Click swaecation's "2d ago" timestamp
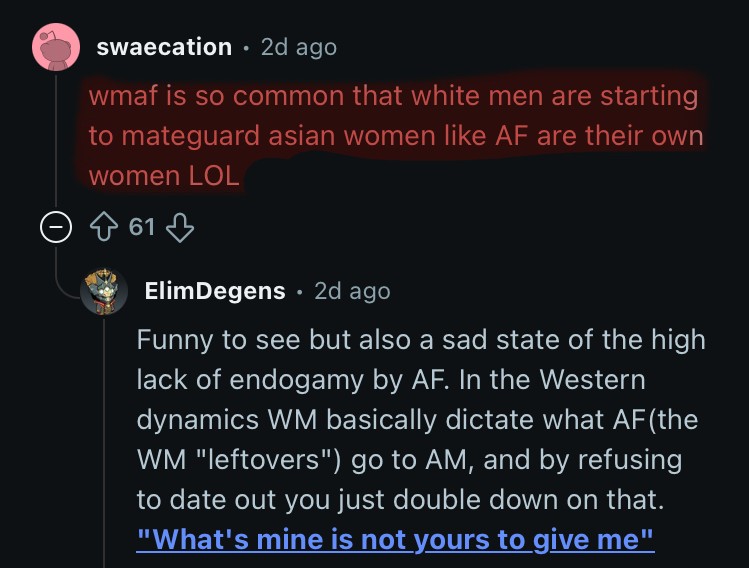Screen dimensions: 749x568 pyautogui.click(x=299, y=47)
